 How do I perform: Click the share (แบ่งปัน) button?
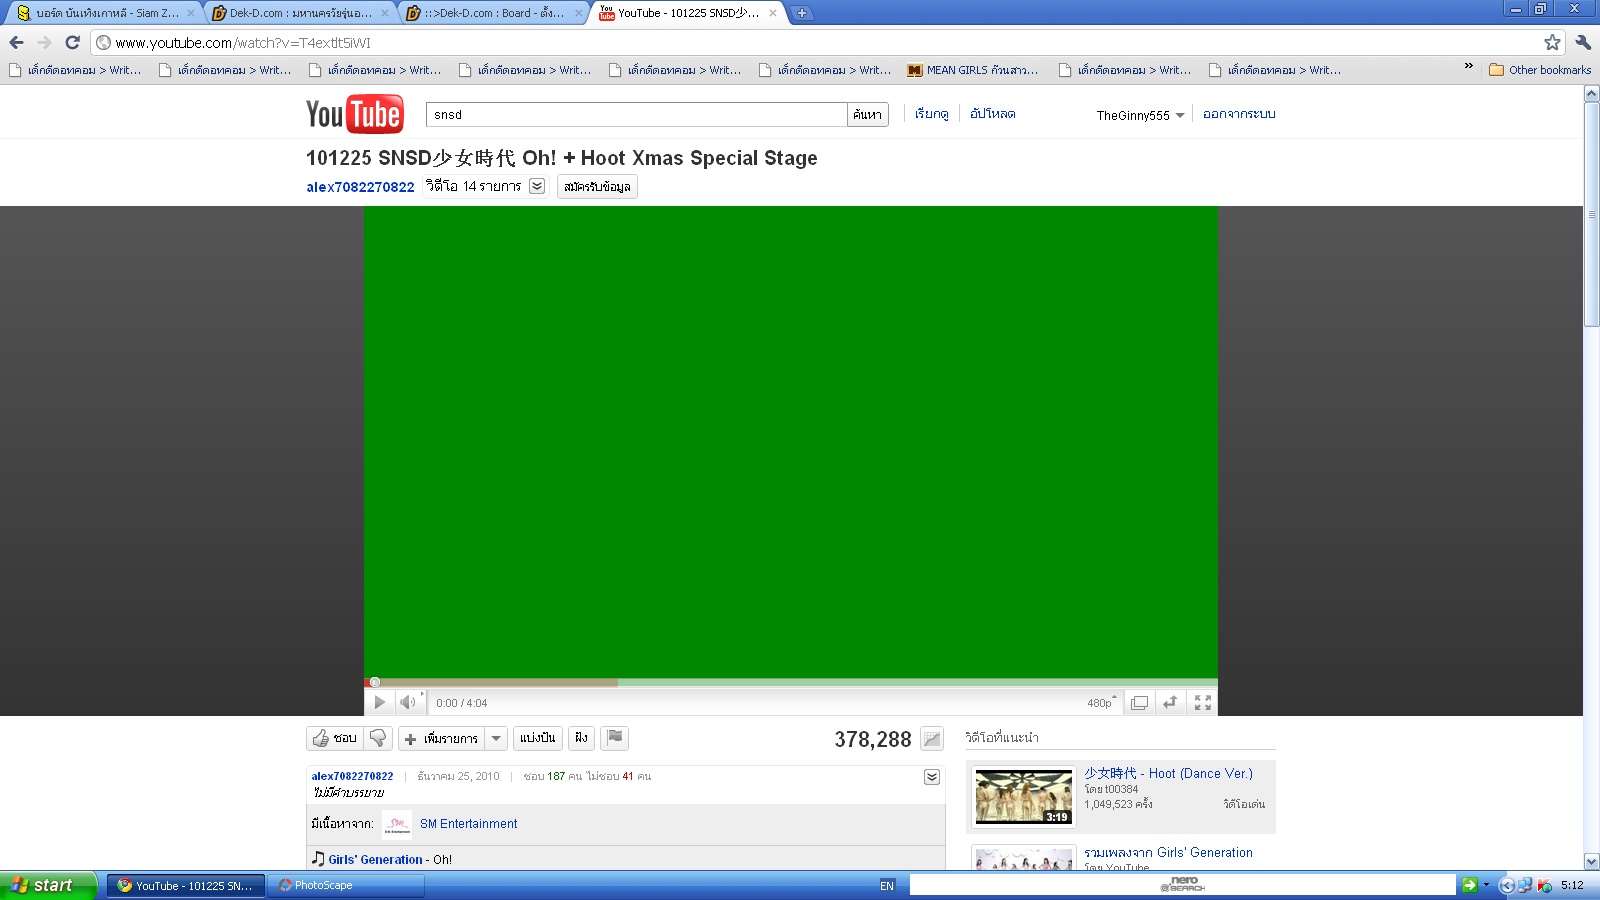click(x=538, y=738)
